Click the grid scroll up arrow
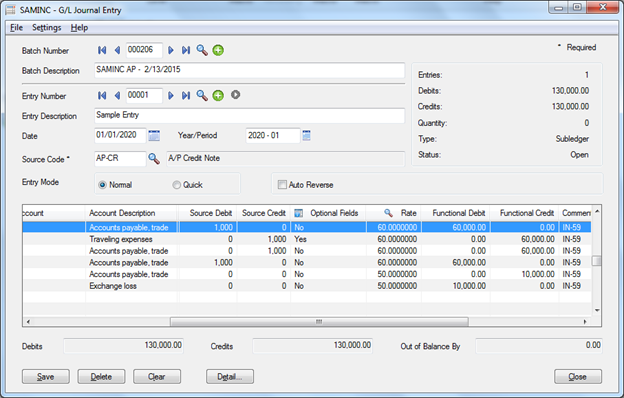 coord(597,211)
